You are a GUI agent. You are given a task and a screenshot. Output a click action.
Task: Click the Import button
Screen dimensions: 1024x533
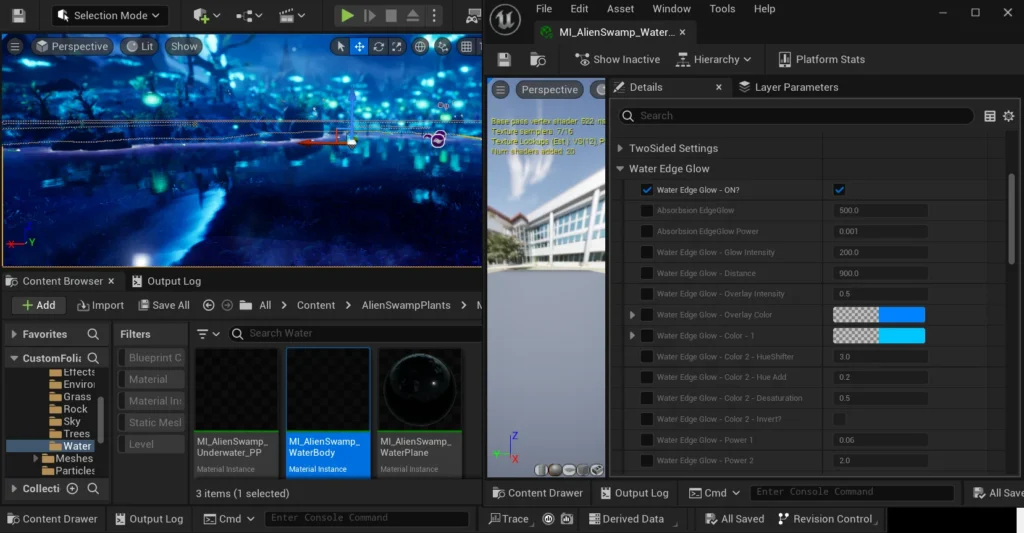pos(99,305)
